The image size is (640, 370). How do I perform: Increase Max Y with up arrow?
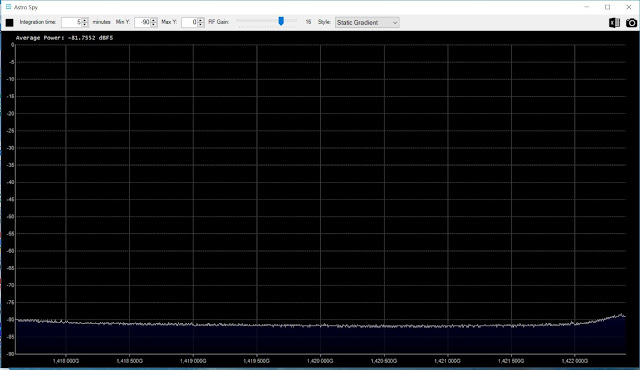pyautogui.click(x=201, y=20)
